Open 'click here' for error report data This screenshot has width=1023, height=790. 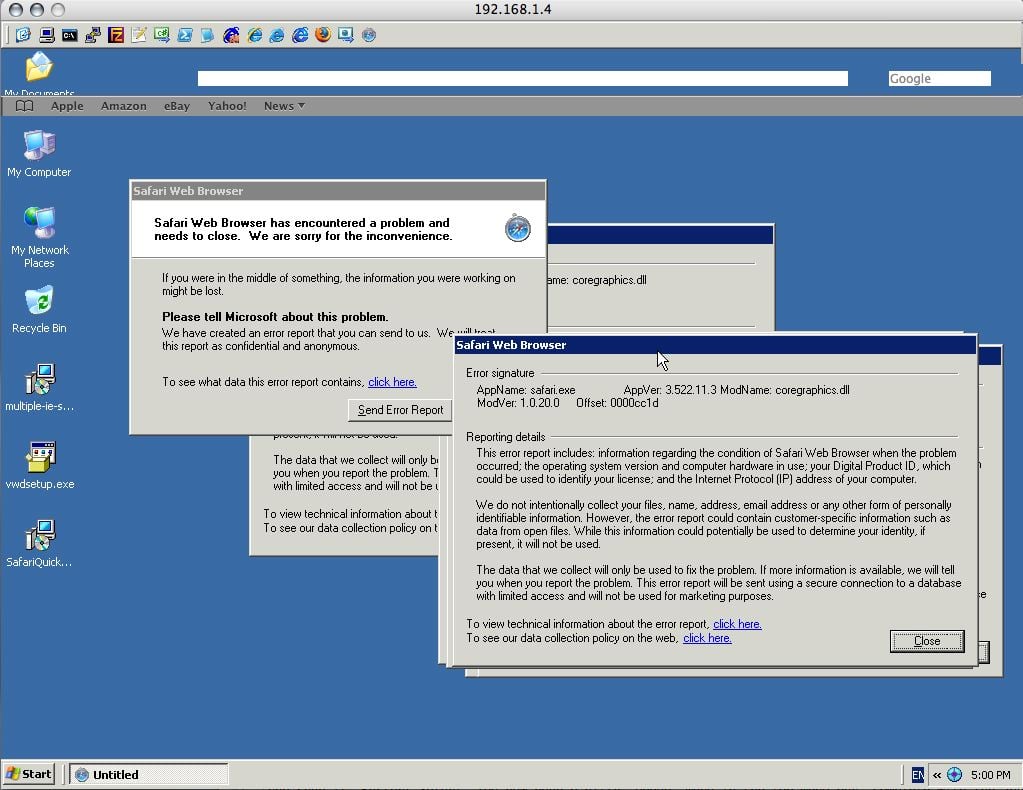(x=392, y=382)
